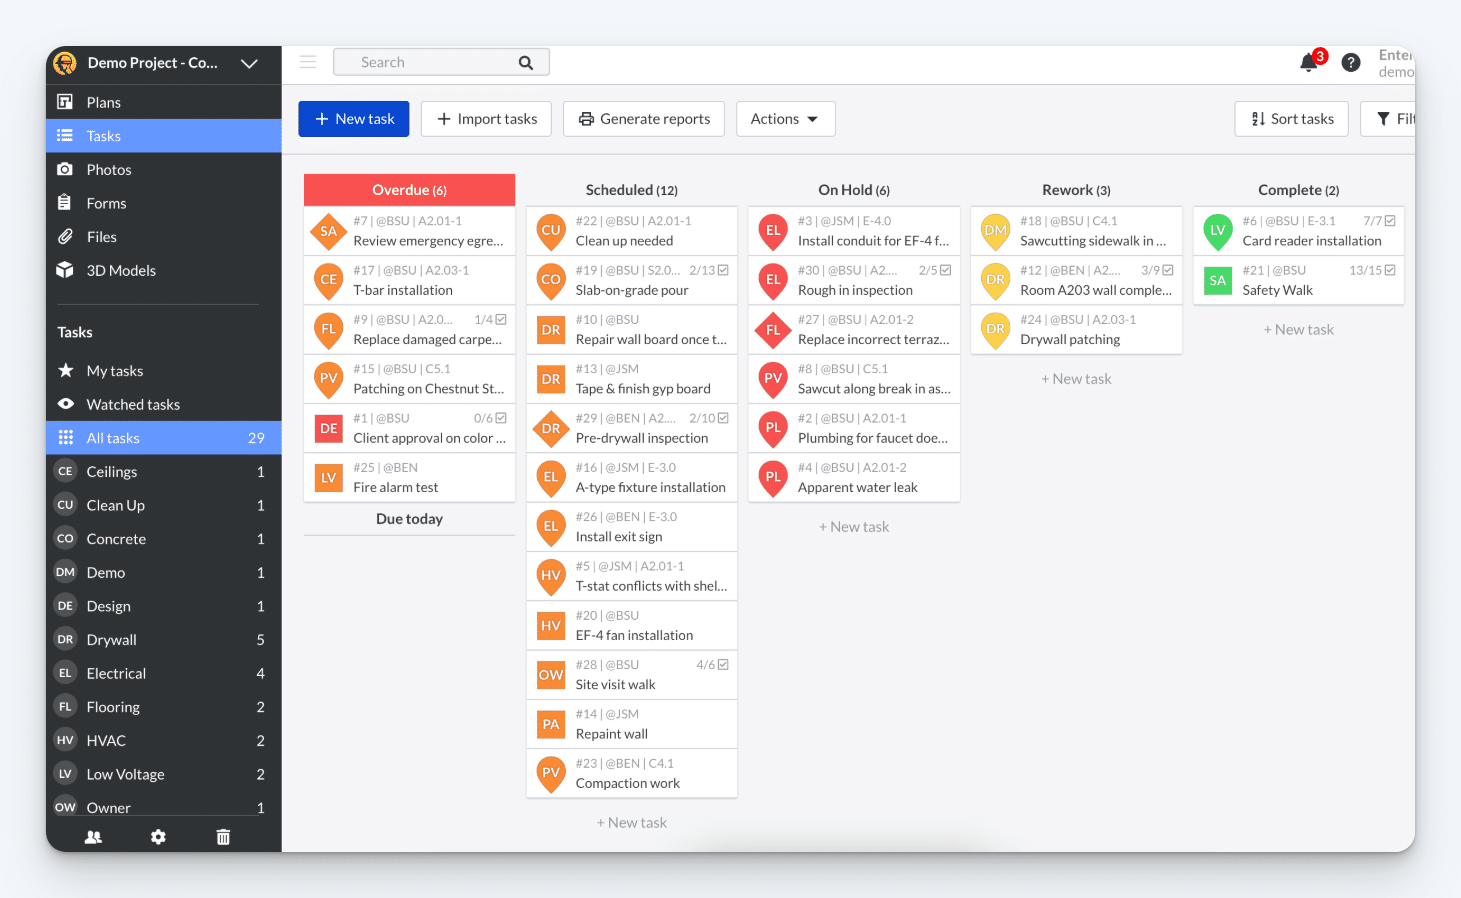This screenshot has height=898, width=1461.
Task: Open project settings via the gear icon
Action: pos(158,837)
